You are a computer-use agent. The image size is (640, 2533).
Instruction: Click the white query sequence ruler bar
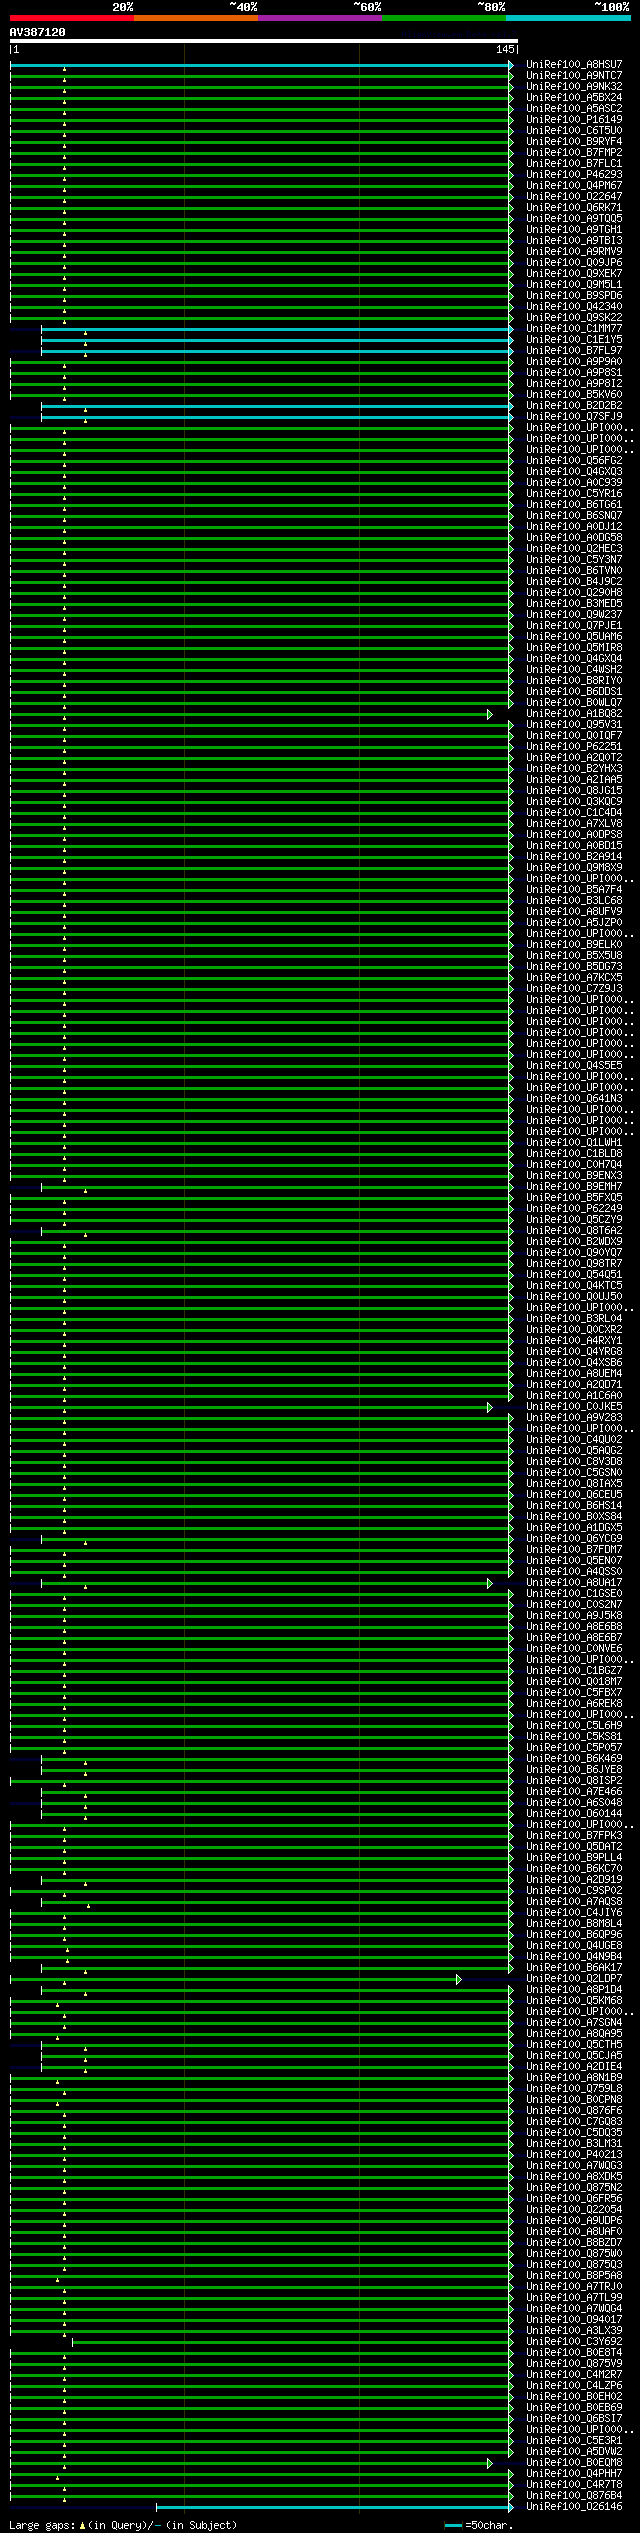click(x=263, y=41)
